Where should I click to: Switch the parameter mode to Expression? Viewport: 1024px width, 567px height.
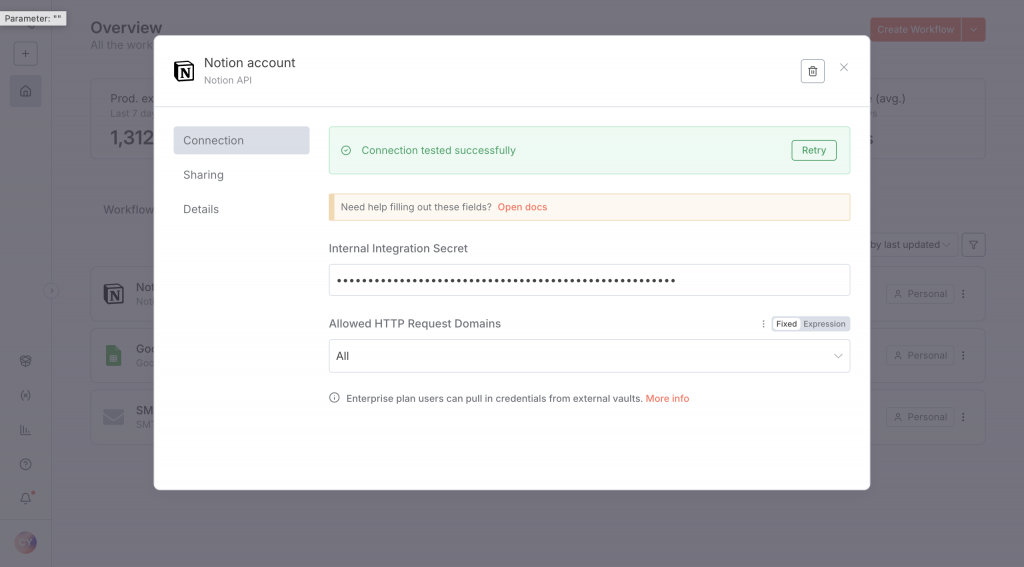[824, 324]
